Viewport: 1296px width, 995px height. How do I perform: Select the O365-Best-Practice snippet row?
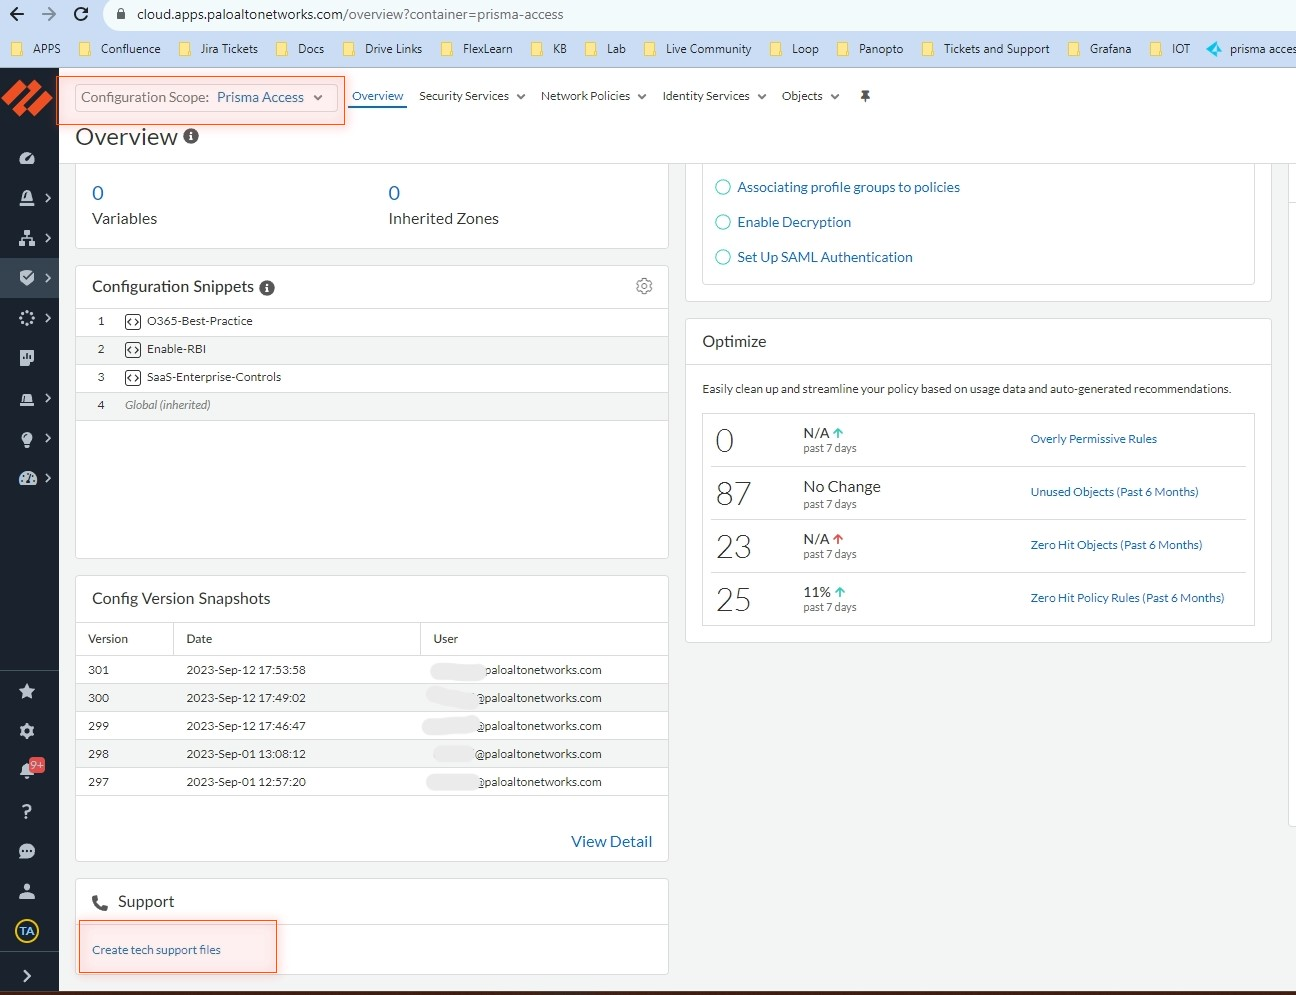pos(199,321)
